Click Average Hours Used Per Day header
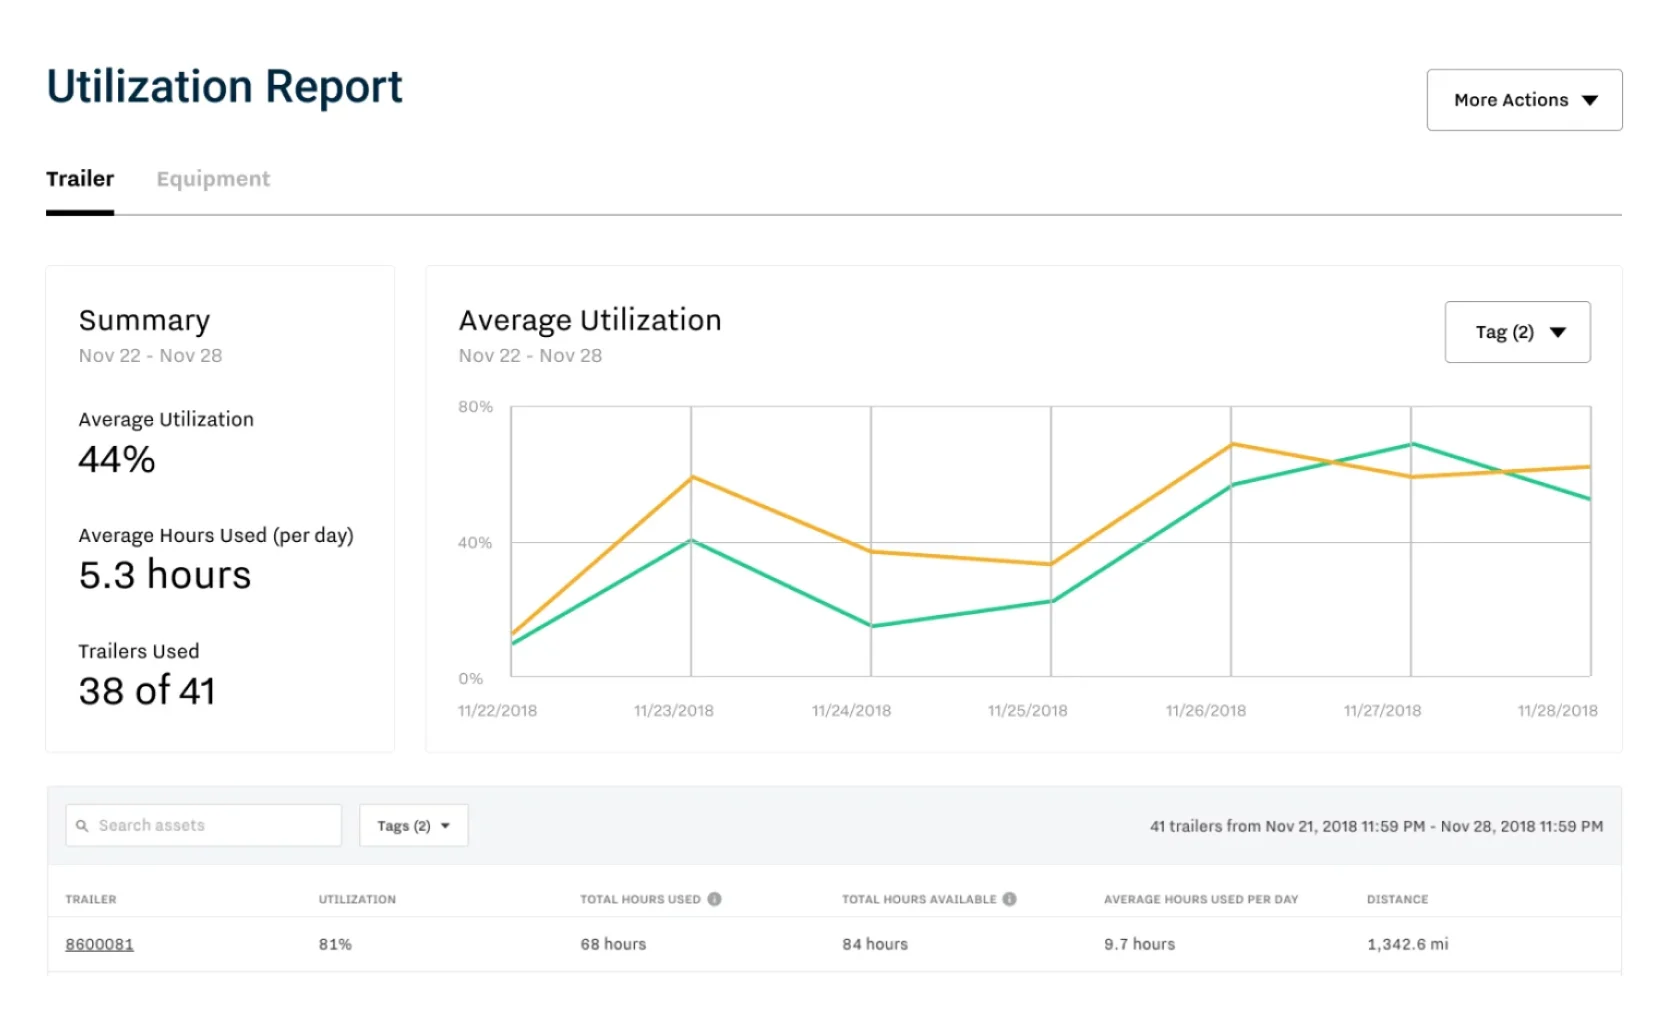 pos(1200,899)
